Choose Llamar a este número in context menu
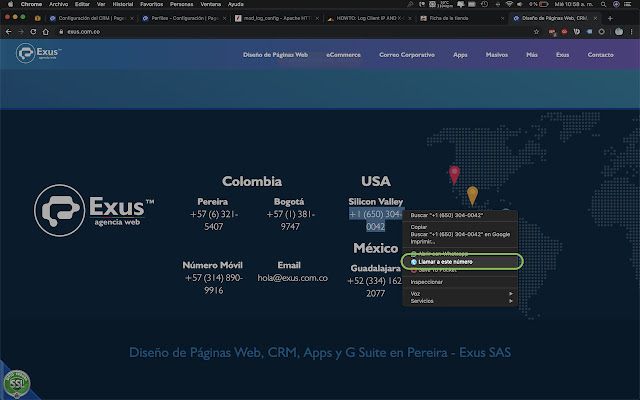This screenshot has width=640, height=400. (460, 262)
